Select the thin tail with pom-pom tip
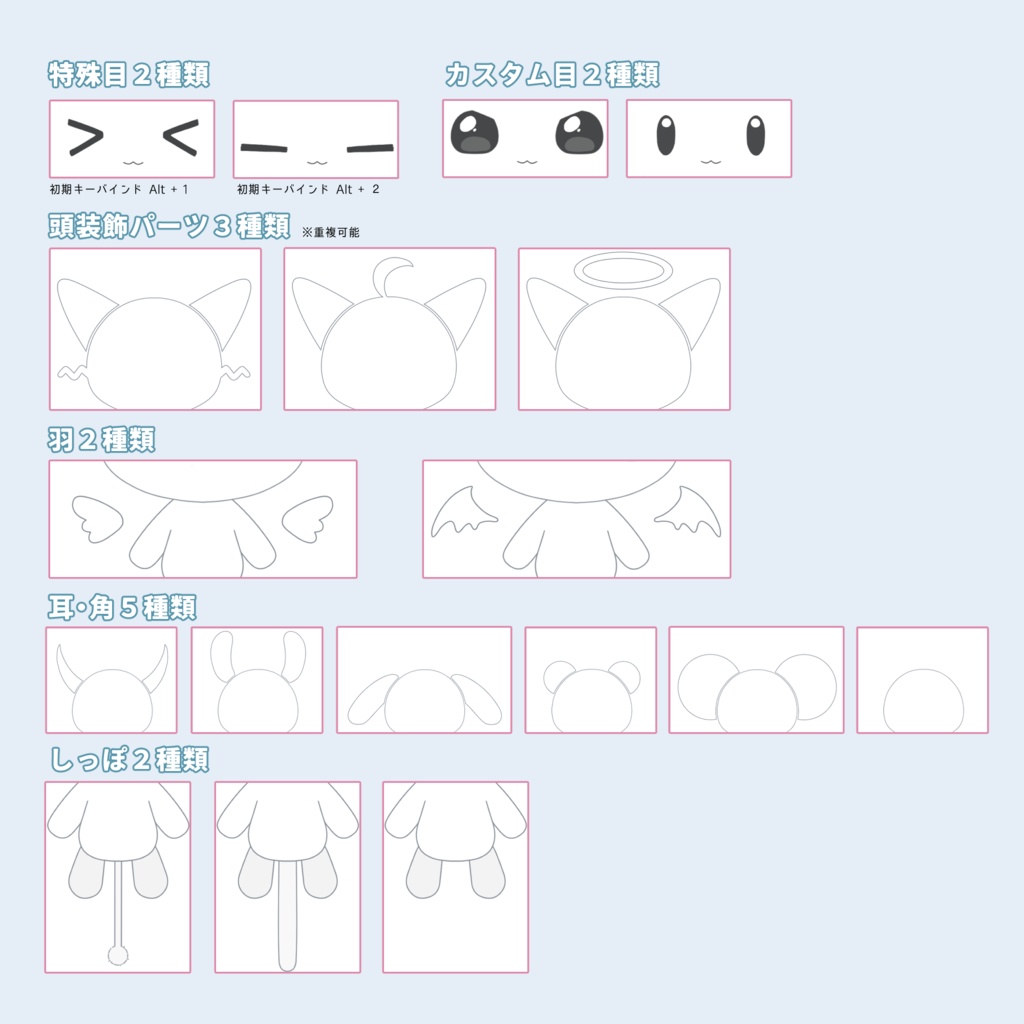This screenshot has height=1024, width=1024. click(118, 877)
